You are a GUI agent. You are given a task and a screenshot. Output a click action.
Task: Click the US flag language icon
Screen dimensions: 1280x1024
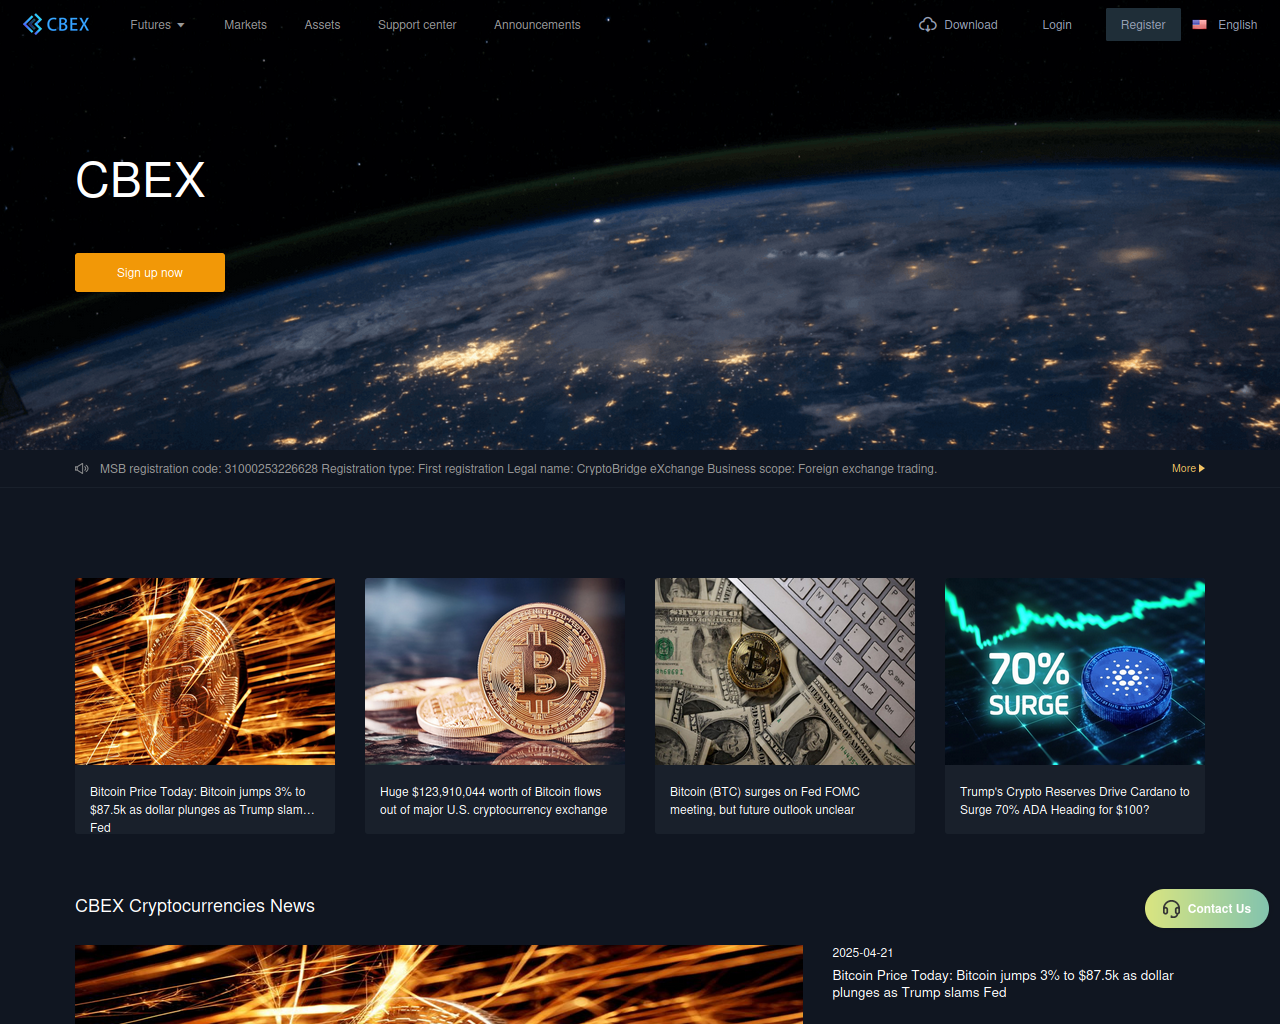1200,24
